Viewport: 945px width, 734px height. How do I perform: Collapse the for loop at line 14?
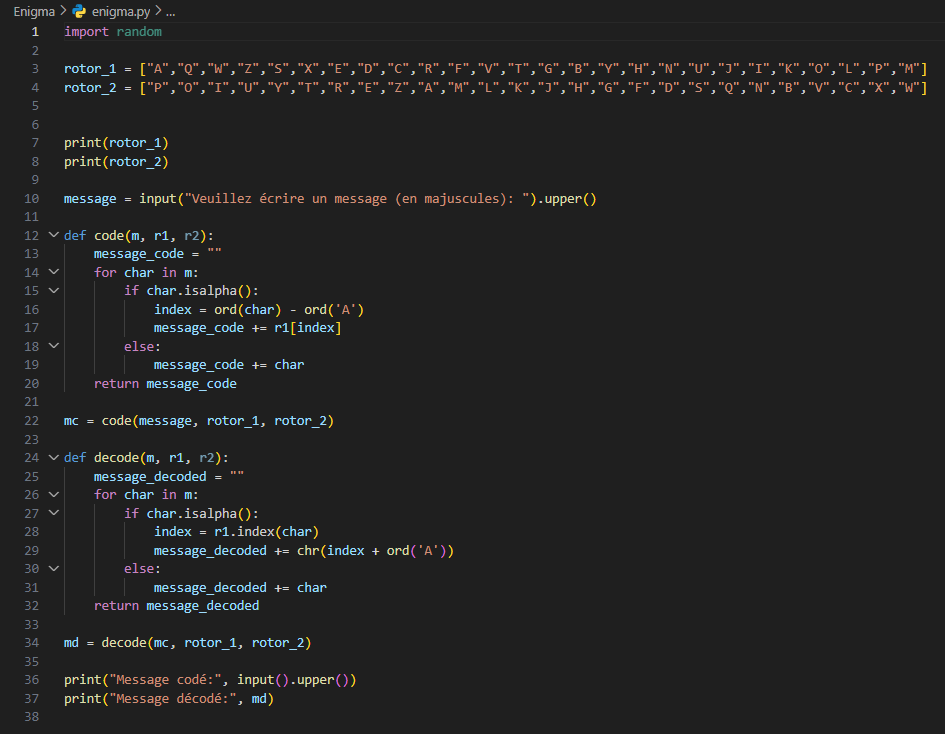point(53,271)
